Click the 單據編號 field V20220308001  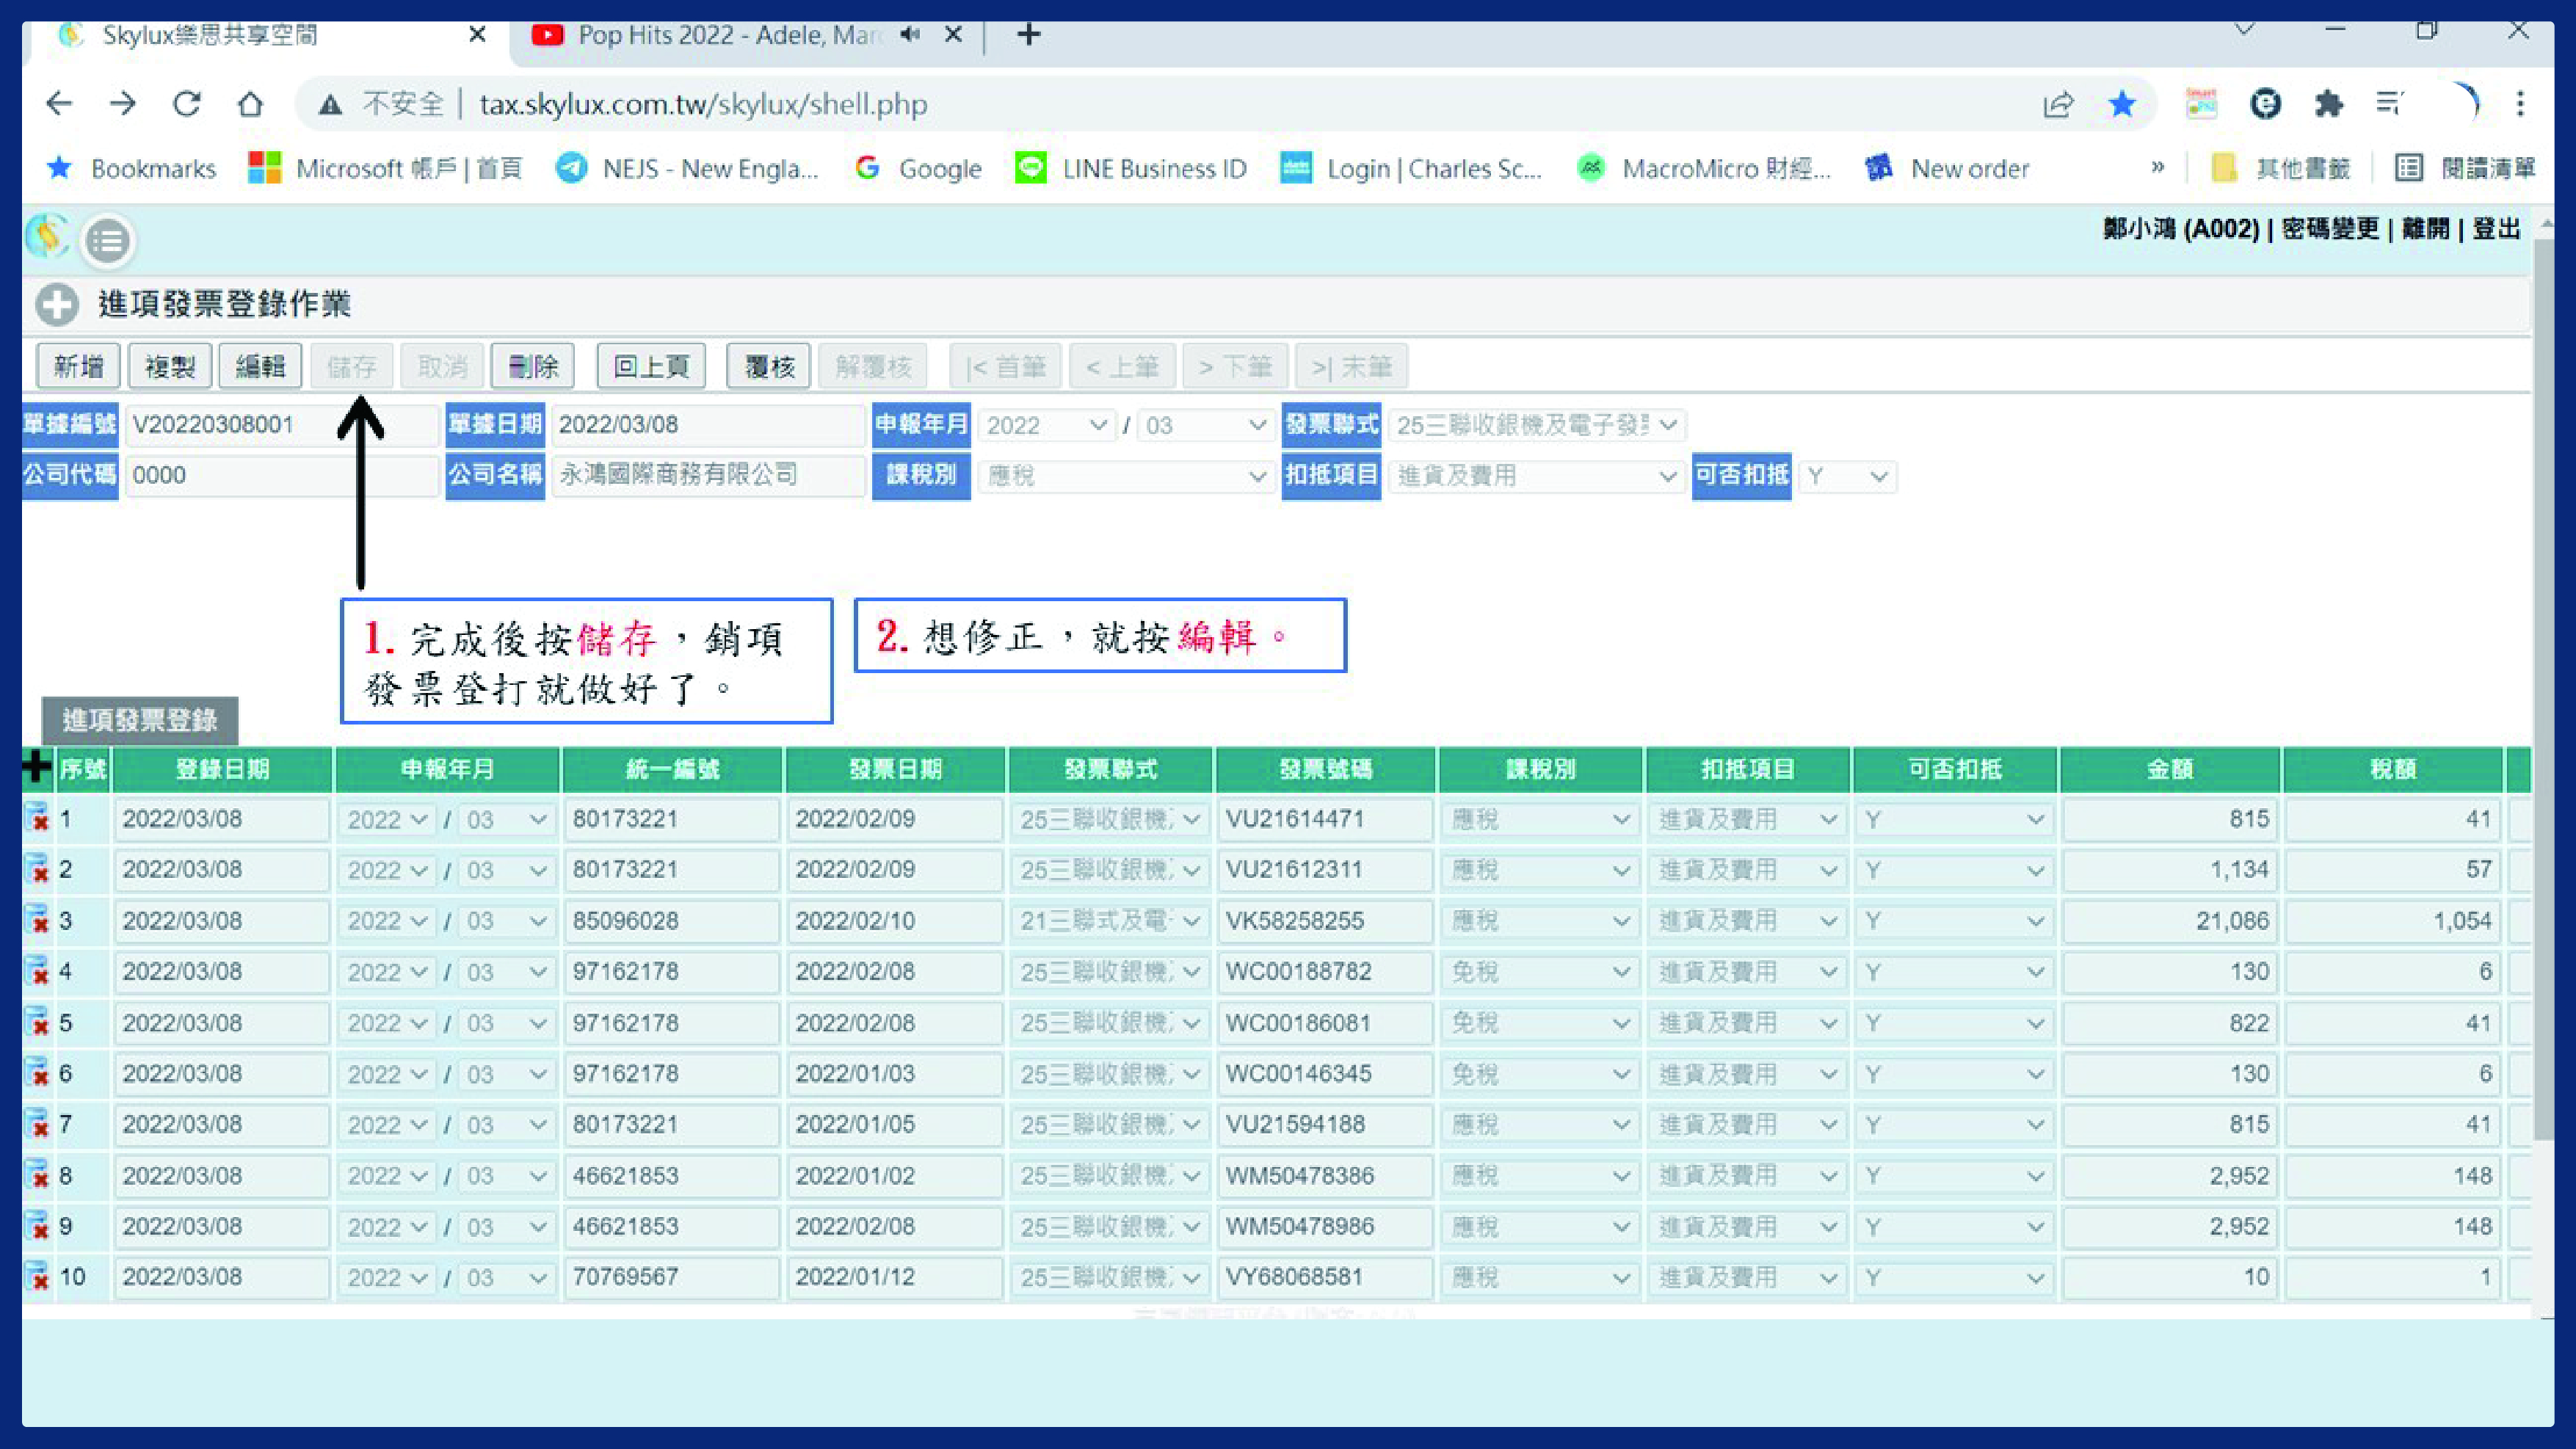(281, 425)
